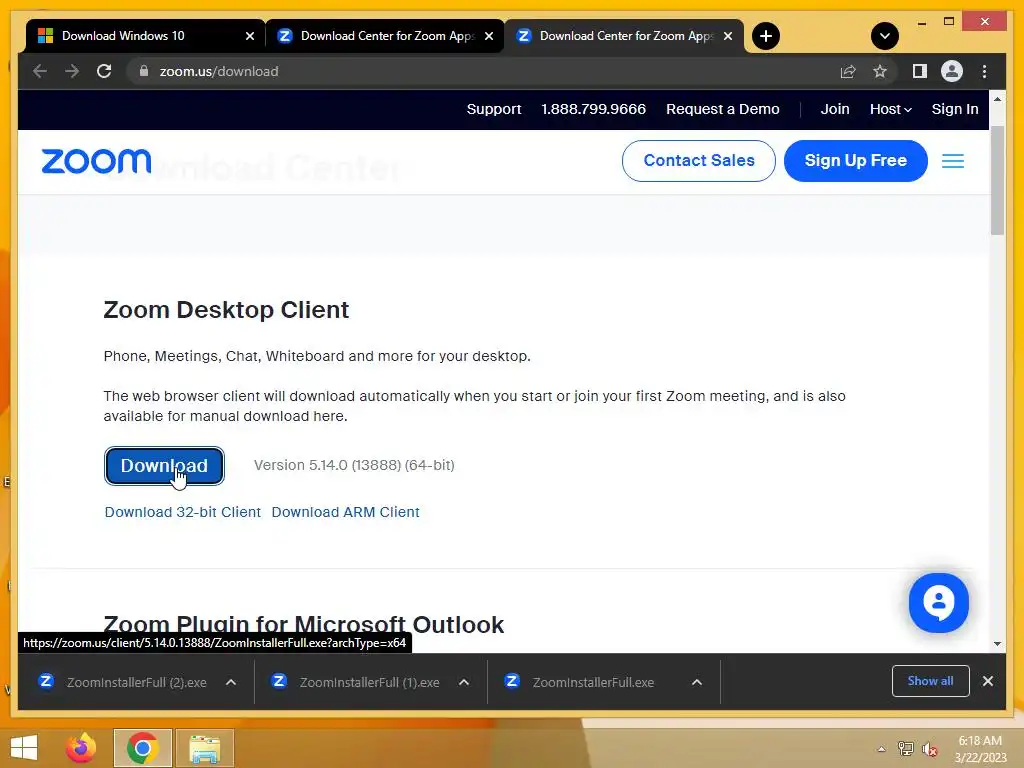The image size is (1024, 768).
Task: Click the Contact Sales button
Action: pyautogui.click(x=699, y=161)
